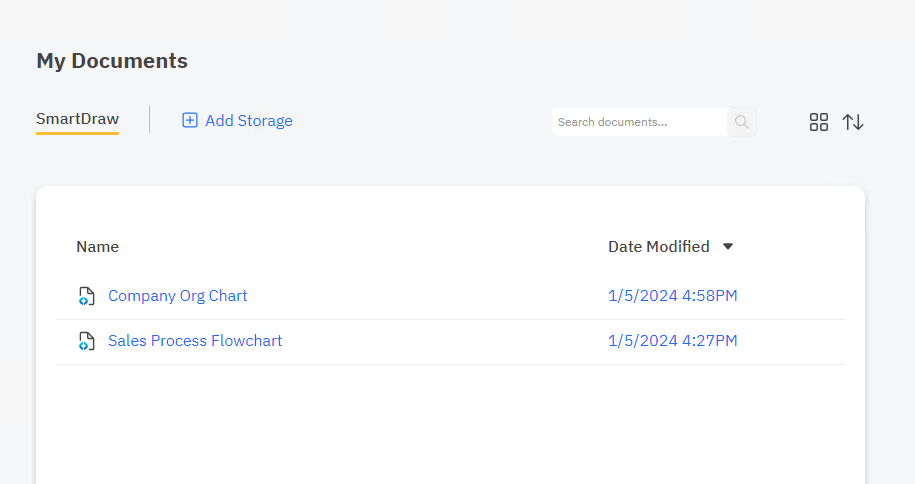
Task: Click the plus icon beside Add Storage
Action: 190,121
